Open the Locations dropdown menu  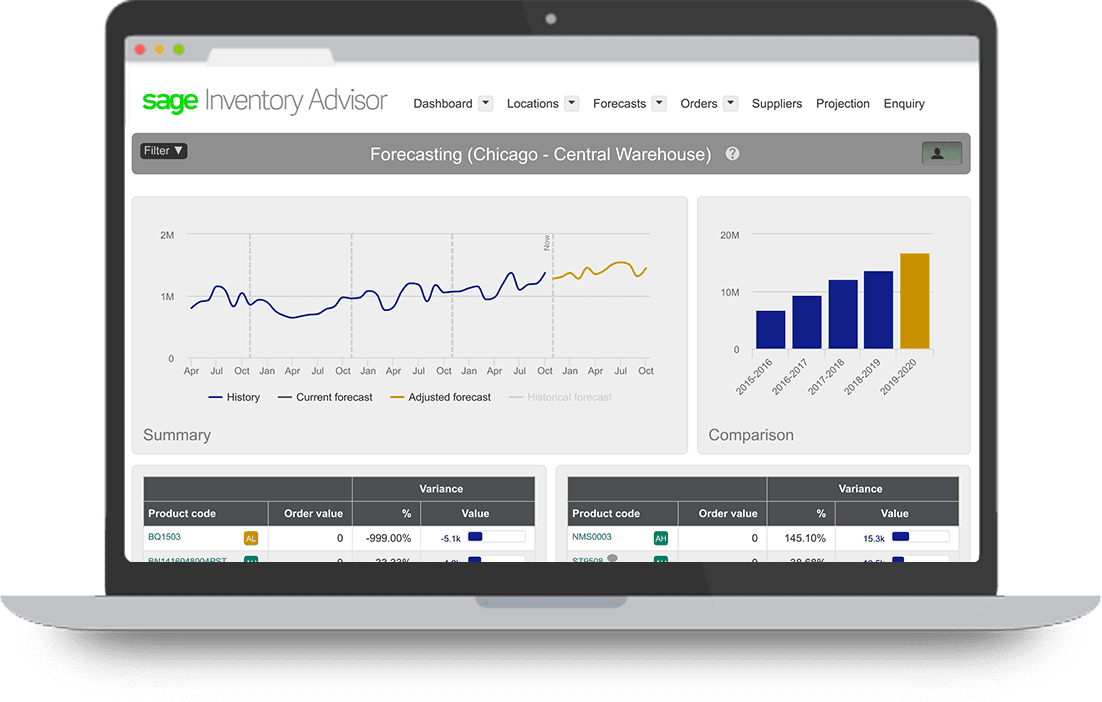(541, 103)
